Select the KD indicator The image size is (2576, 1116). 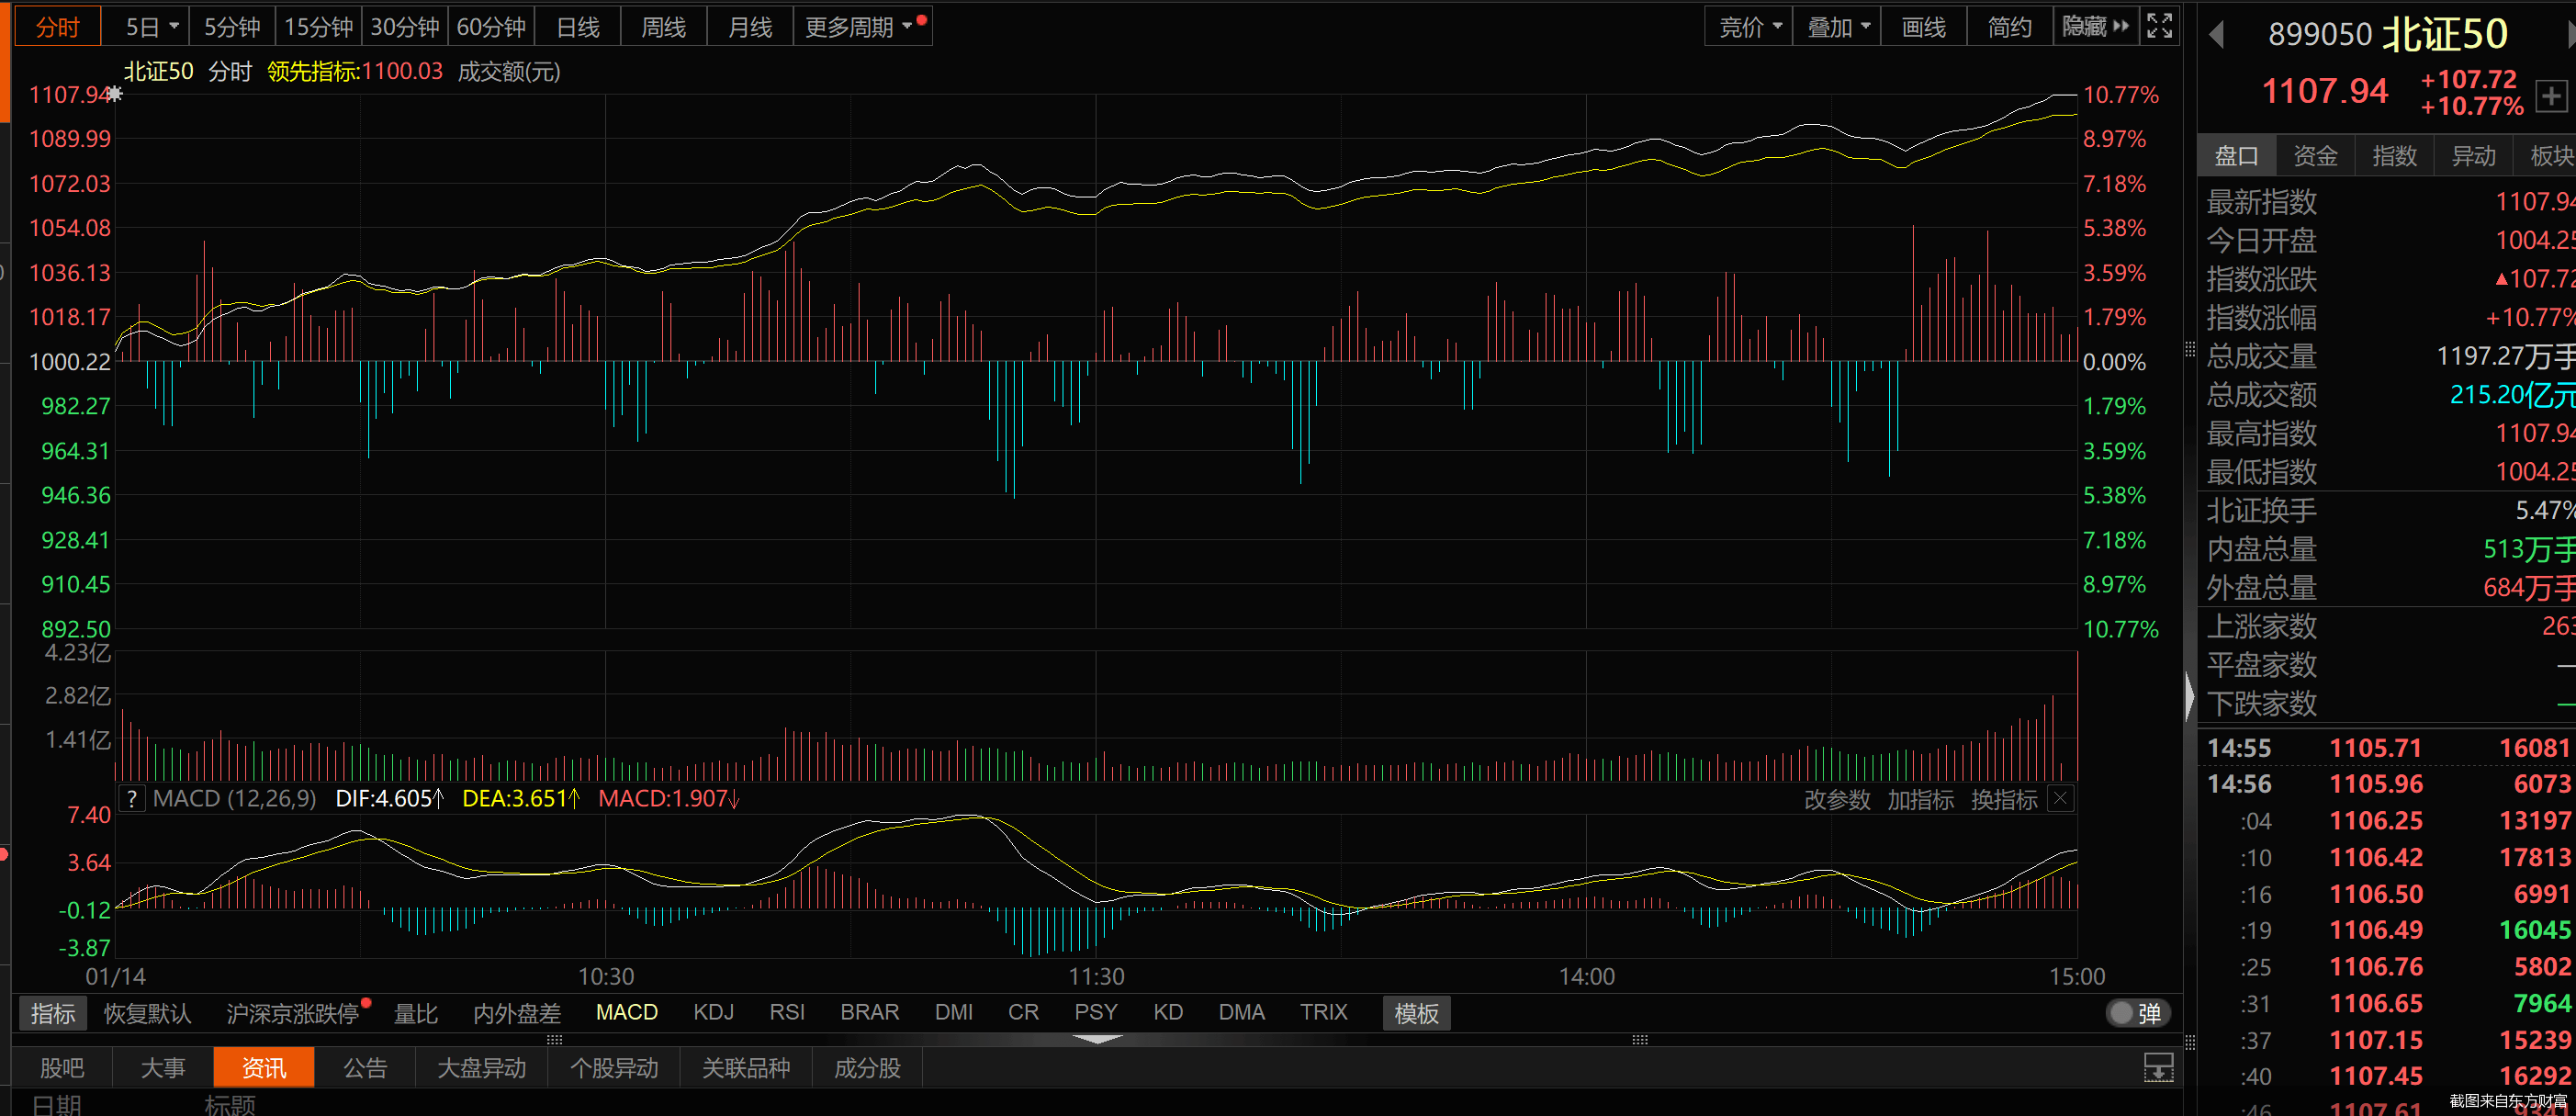[1168, 1012]
